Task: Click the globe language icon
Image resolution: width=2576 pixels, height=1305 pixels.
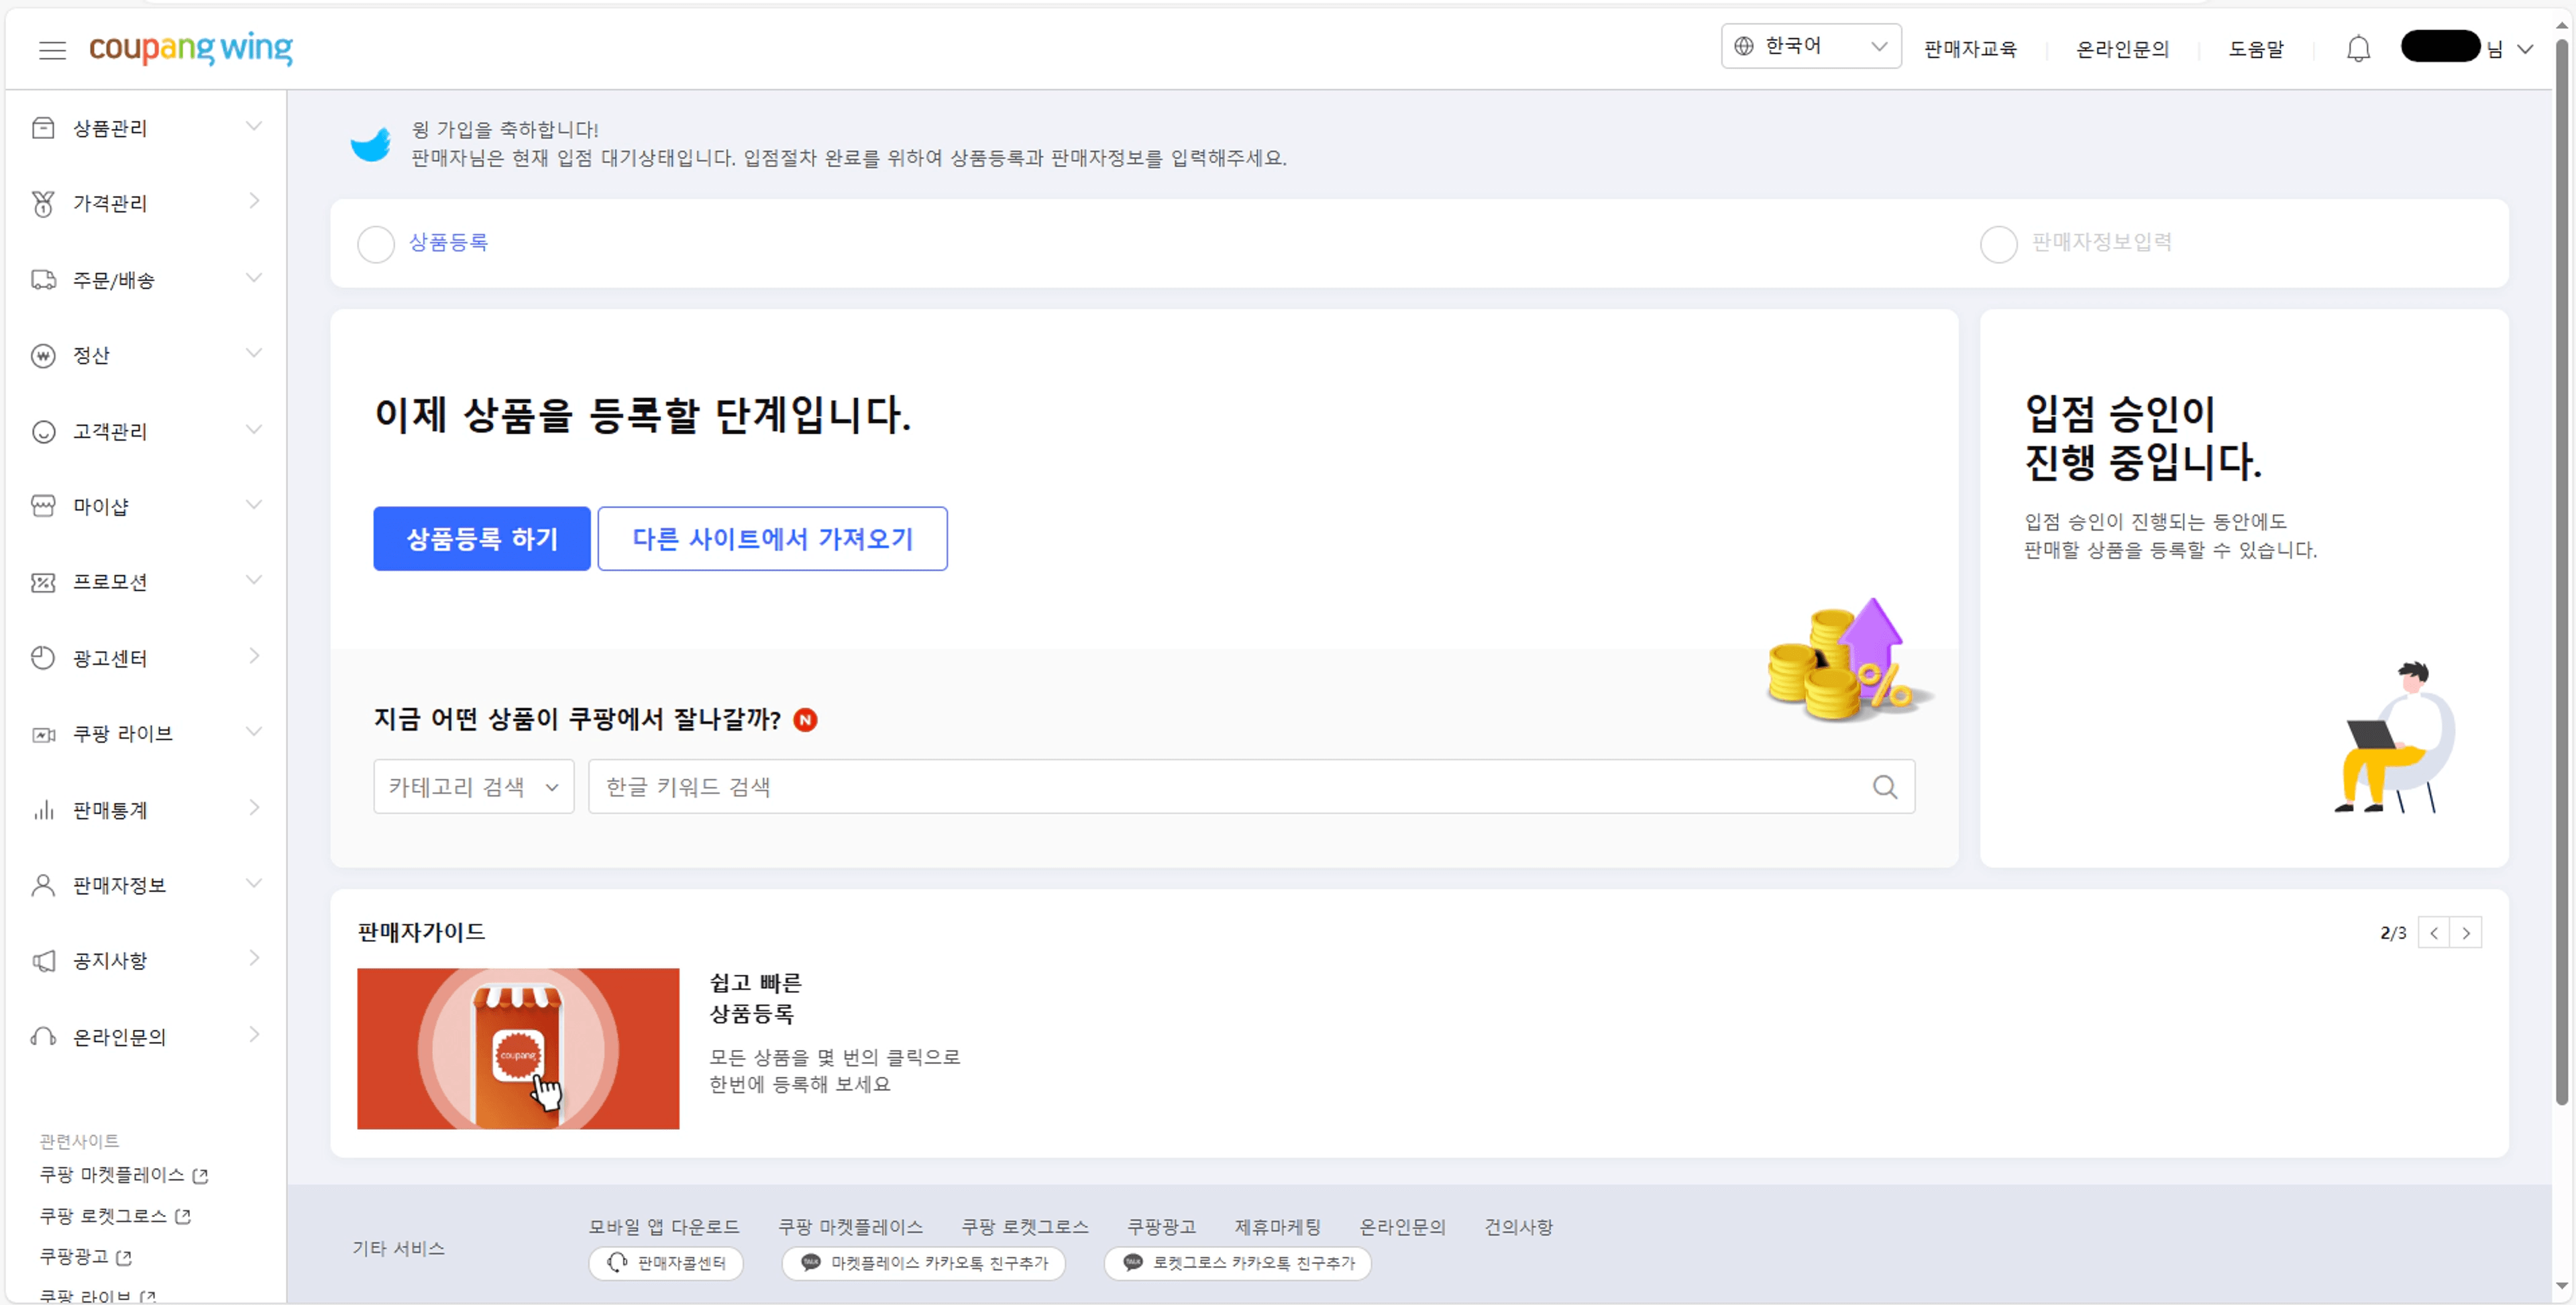Action: click(x=1743, y=46)
